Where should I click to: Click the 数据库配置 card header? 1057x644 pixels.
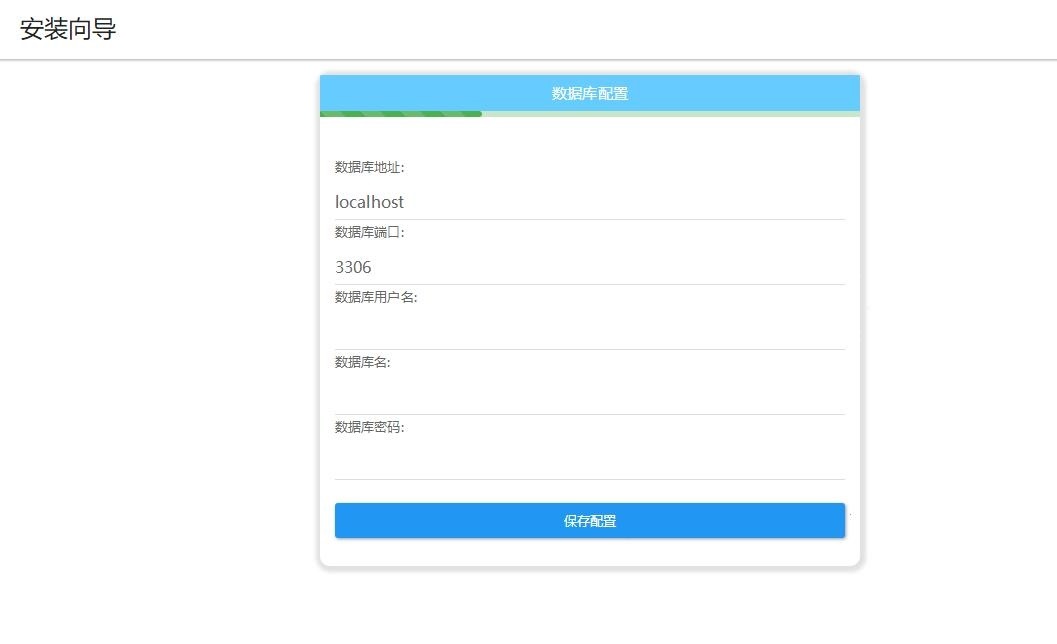[589, 93]
